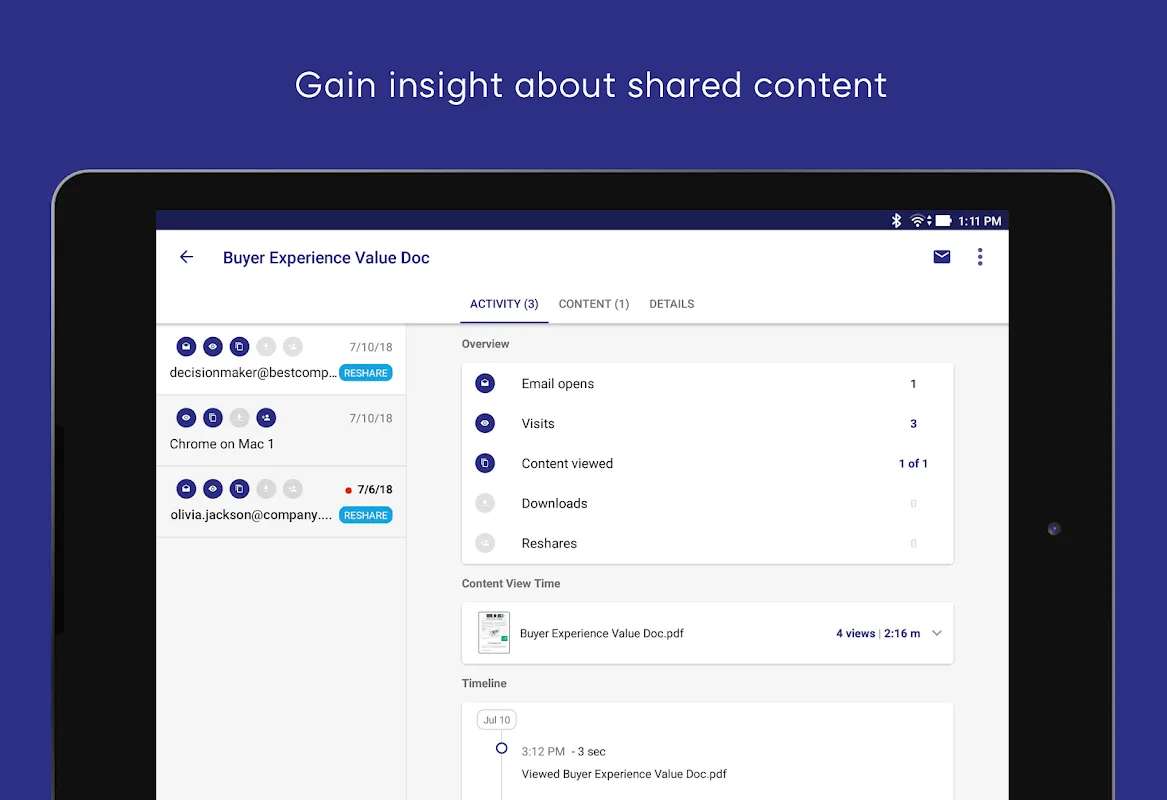The image size is (1167, 800).
Task: Click reshare people icon in Chrome on Mac row
Action: tap(266, 417)
